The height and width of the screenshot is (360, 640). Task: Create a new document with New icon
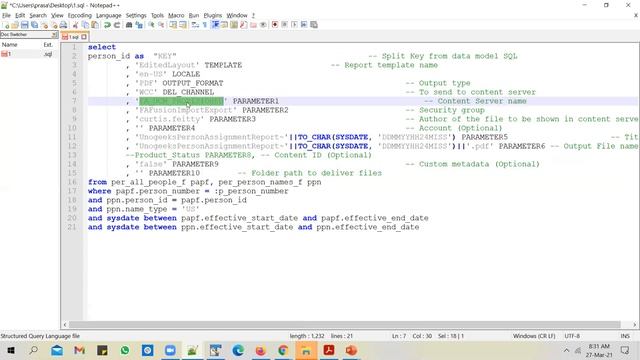pos(7,25)
